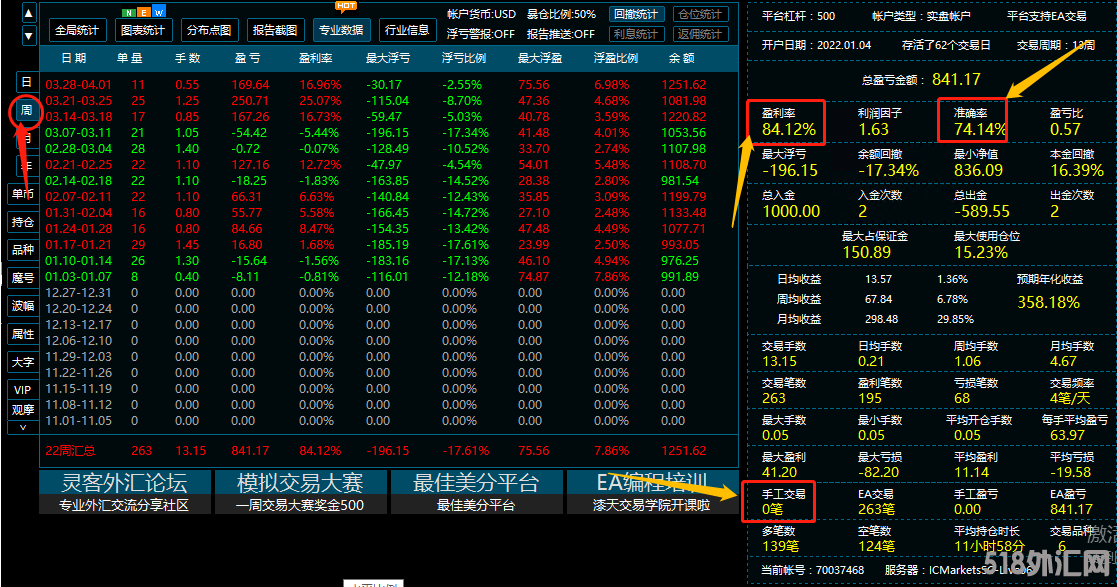Toggle the 大字 sidebar option
Screen dimensions: 1117x587
click(x=23, y=362)
